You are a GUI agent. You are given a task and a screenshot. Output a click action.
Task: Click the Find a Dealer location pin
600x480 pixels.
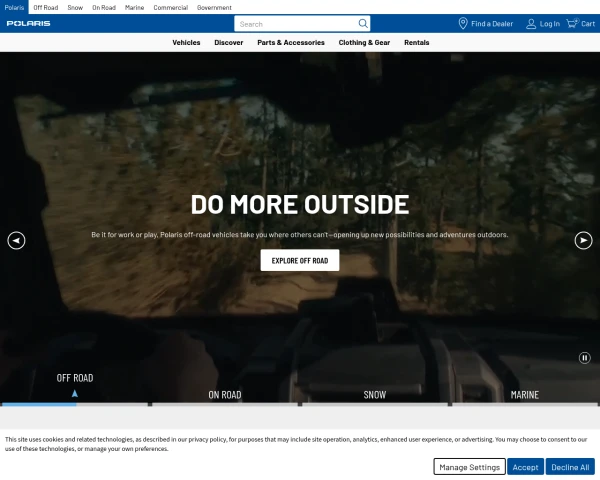point(463,24)
